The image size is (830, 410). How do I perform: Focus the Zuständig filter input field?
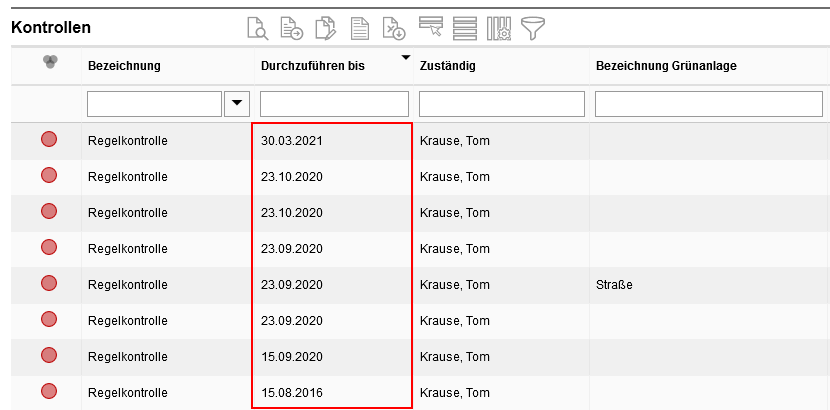point(501,104)
